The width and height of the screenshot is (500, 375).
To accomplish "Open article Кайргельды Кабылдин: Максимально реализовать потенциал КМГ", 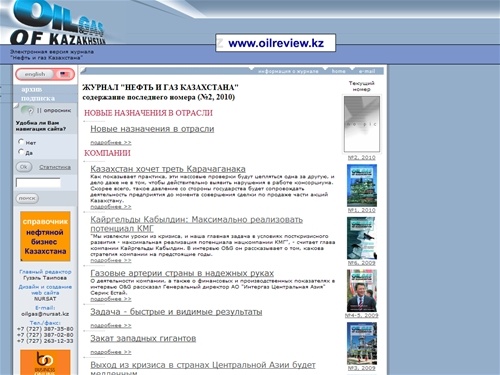I will [x=196, y=224].
